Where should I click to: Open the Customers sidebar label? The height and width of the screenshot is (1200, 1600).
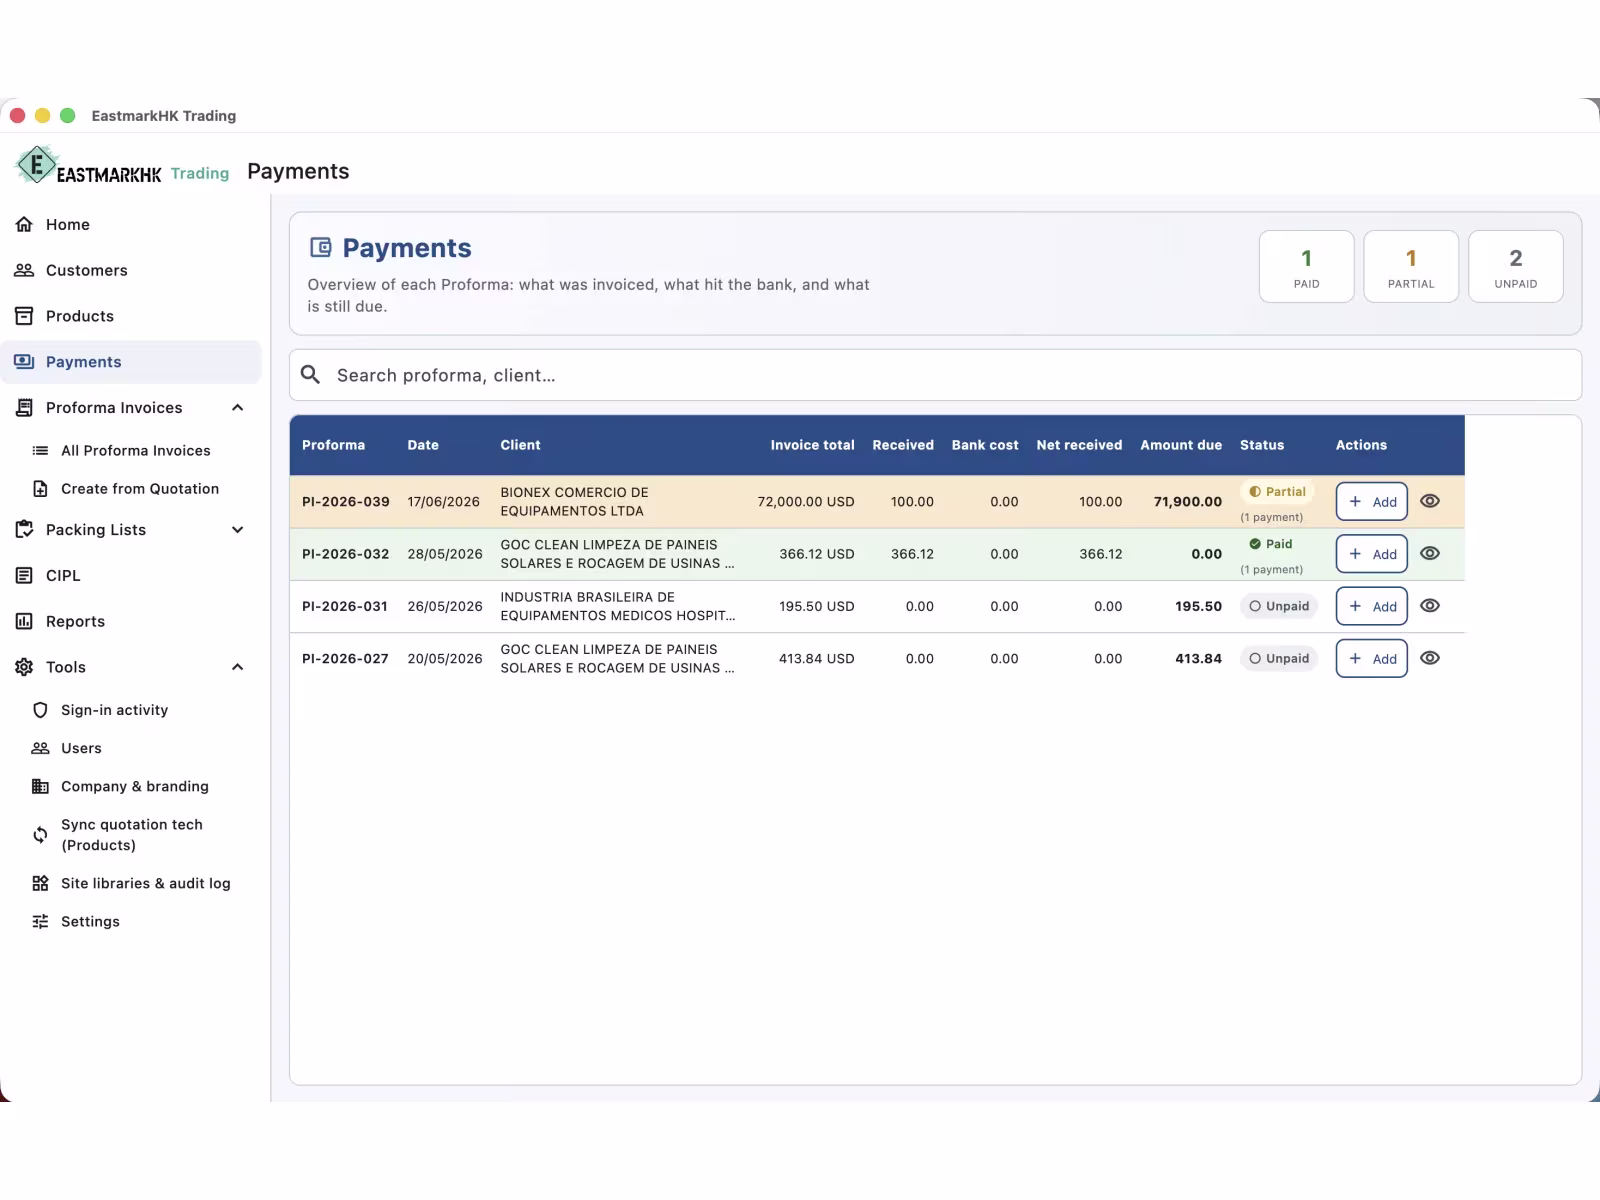[87, 270]
